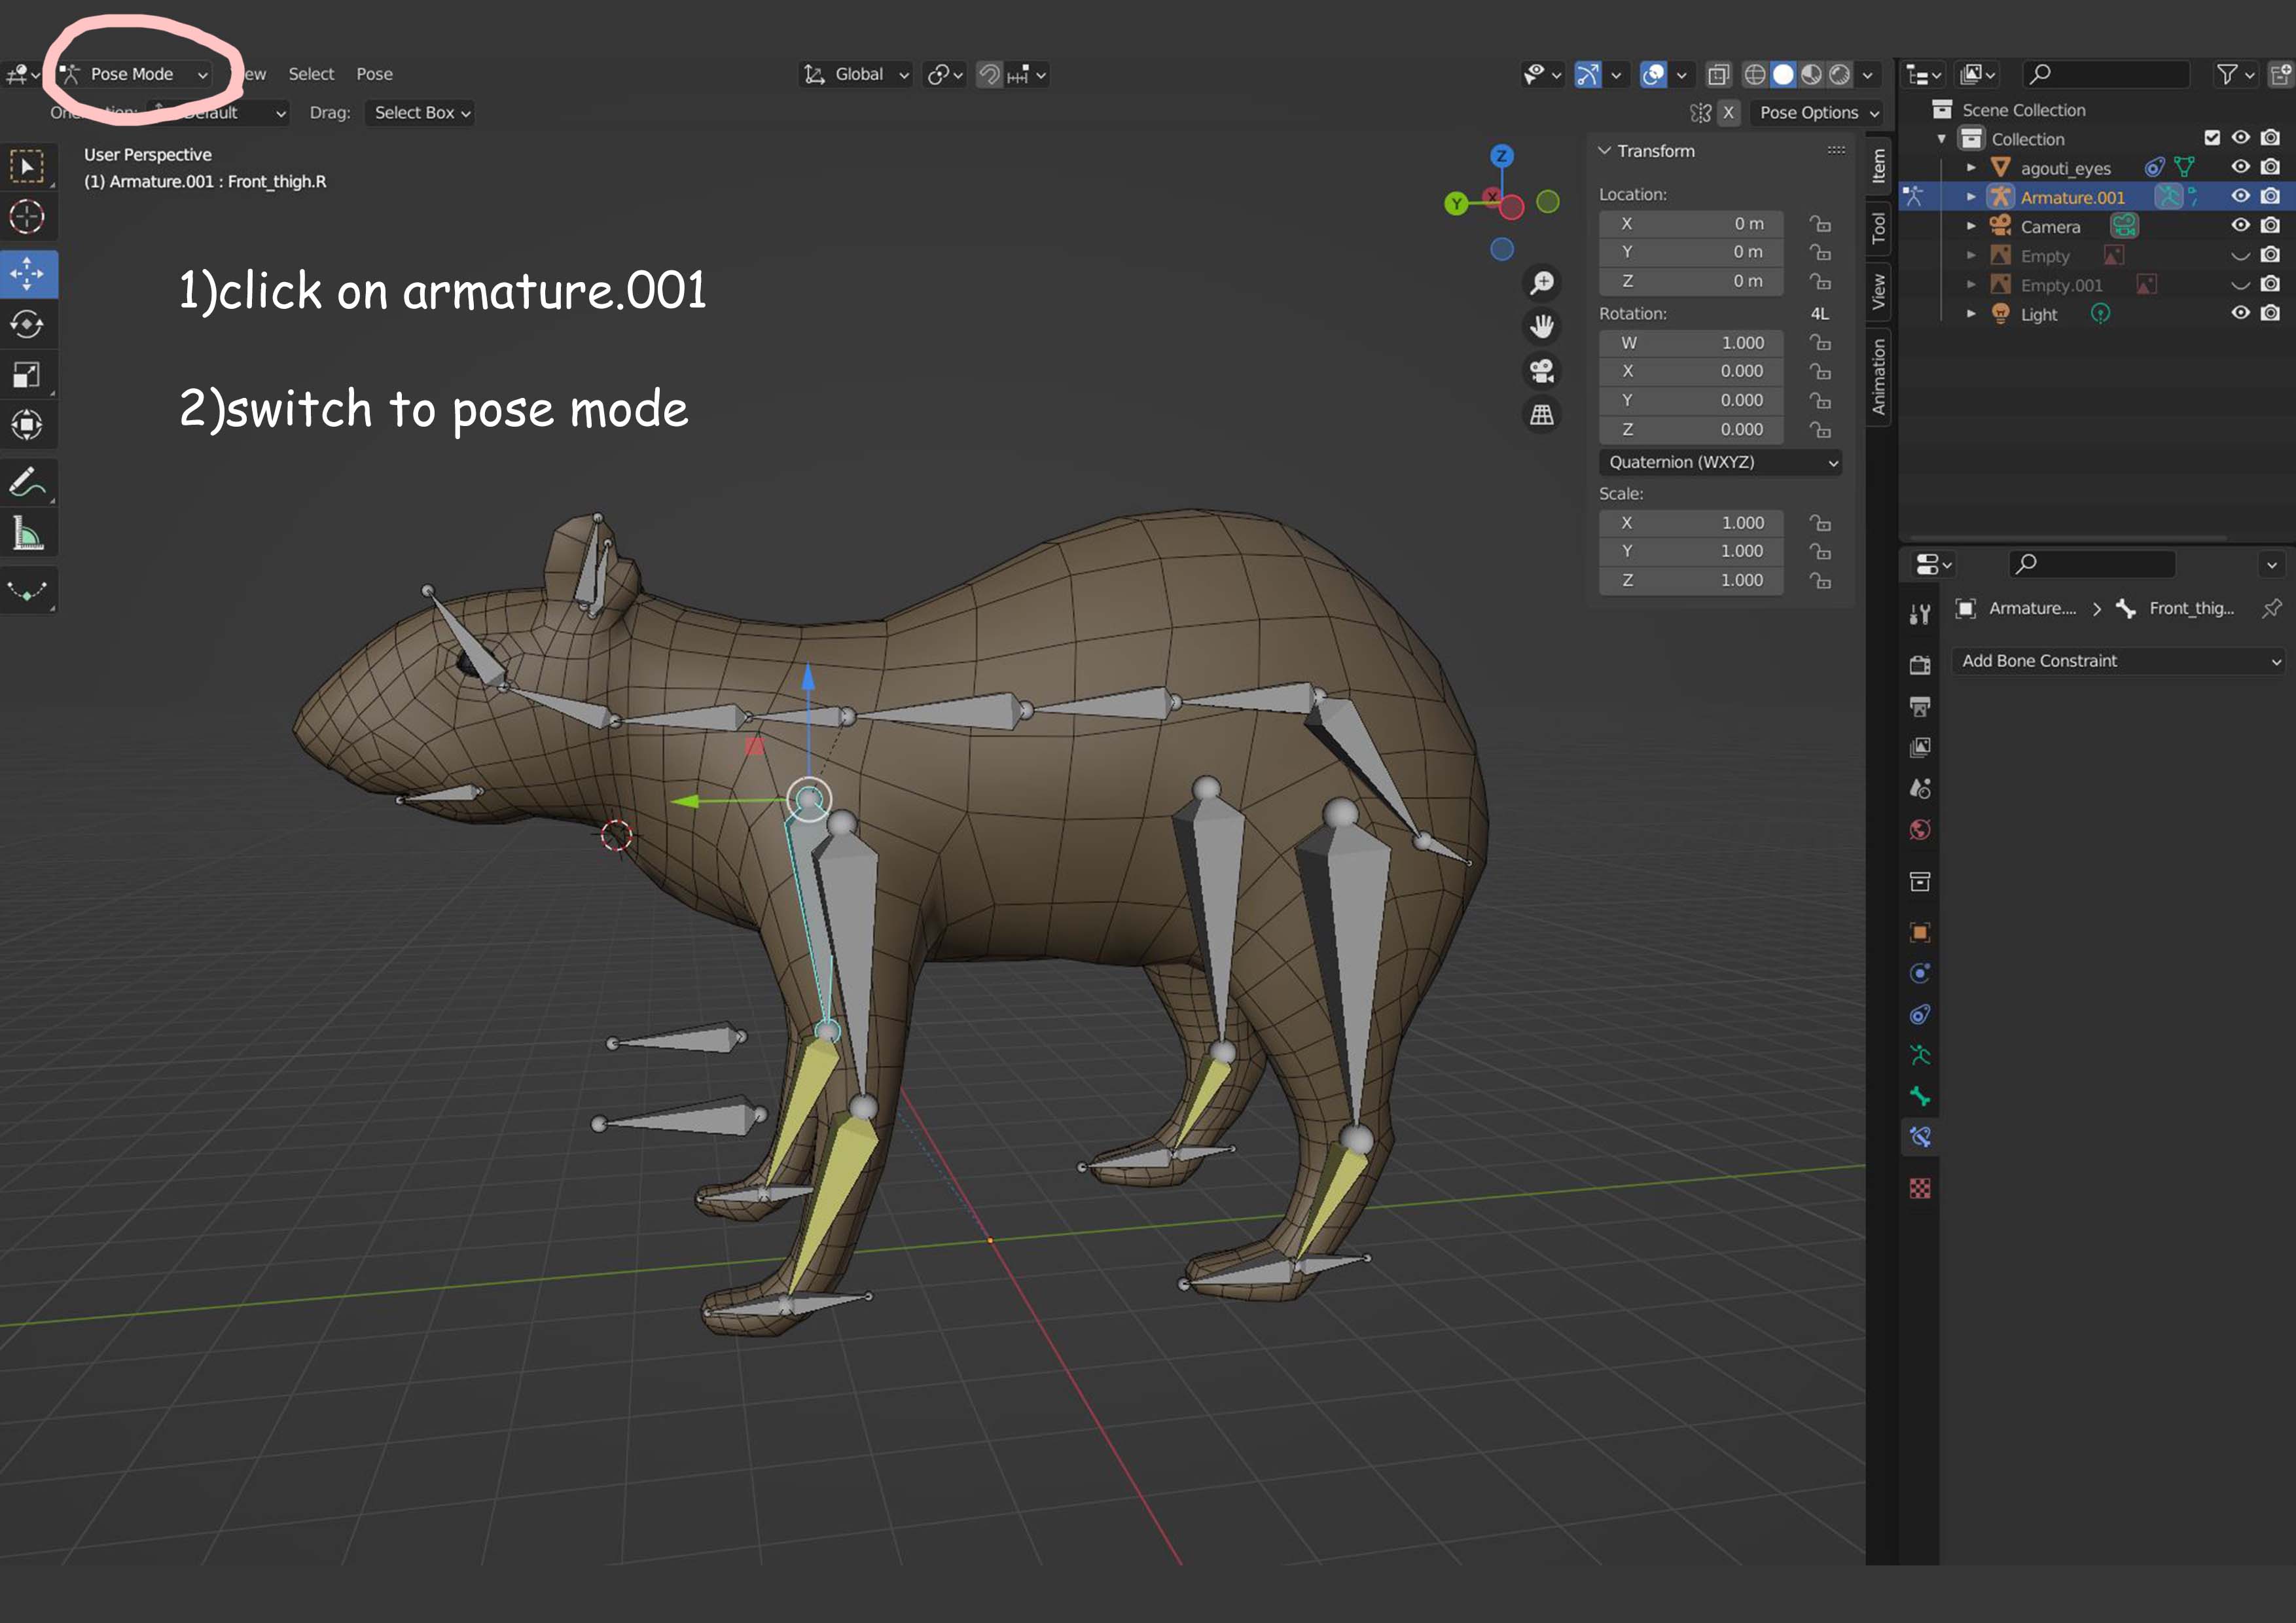The image size is (2296, 1623).
Task: Click the green Y axis on navigation gizmo
Action: point(1456,204)
